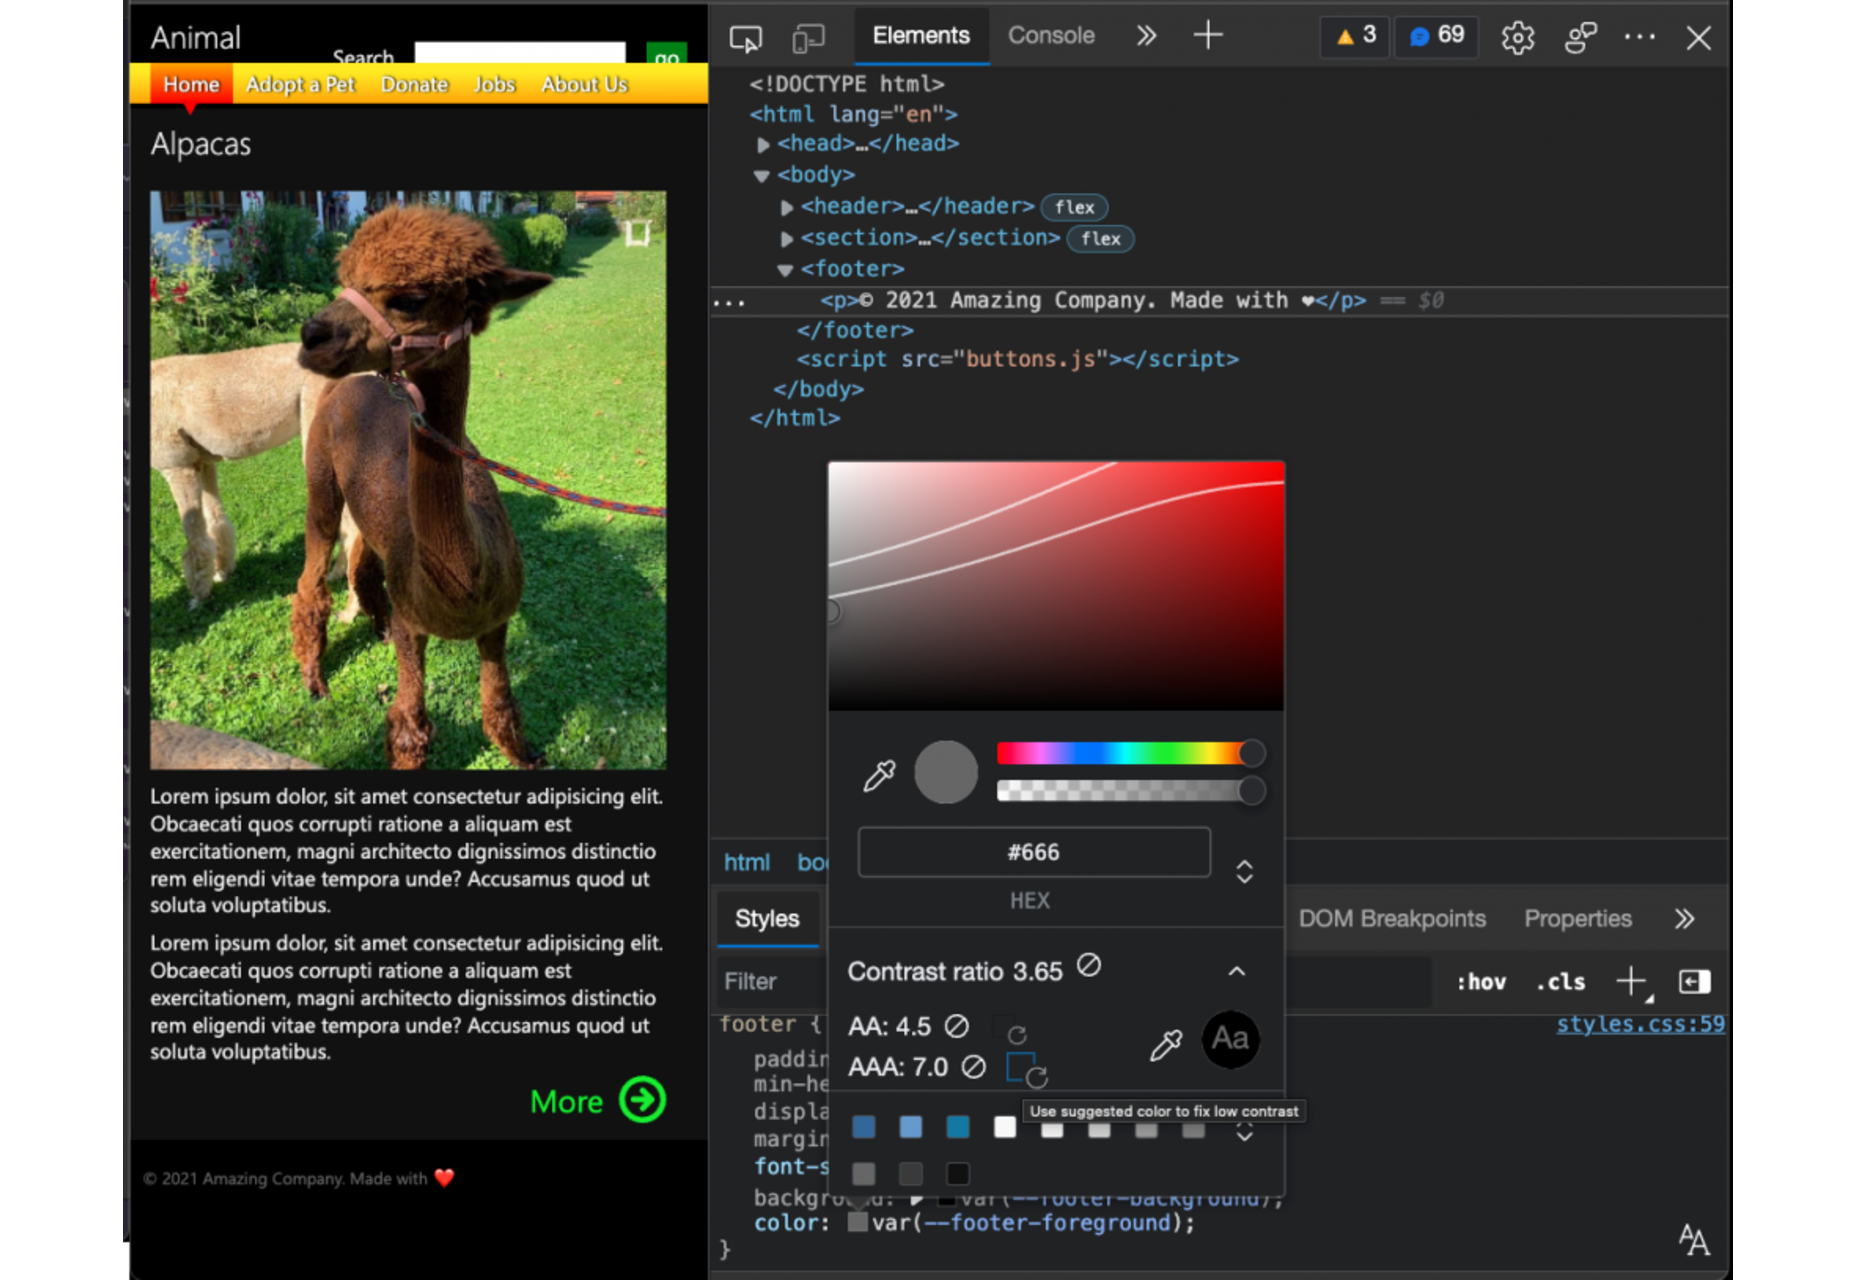Click the gray current color preview circle
Image resolution: width=1856 pixels, height=1280 pixels.
945,772
